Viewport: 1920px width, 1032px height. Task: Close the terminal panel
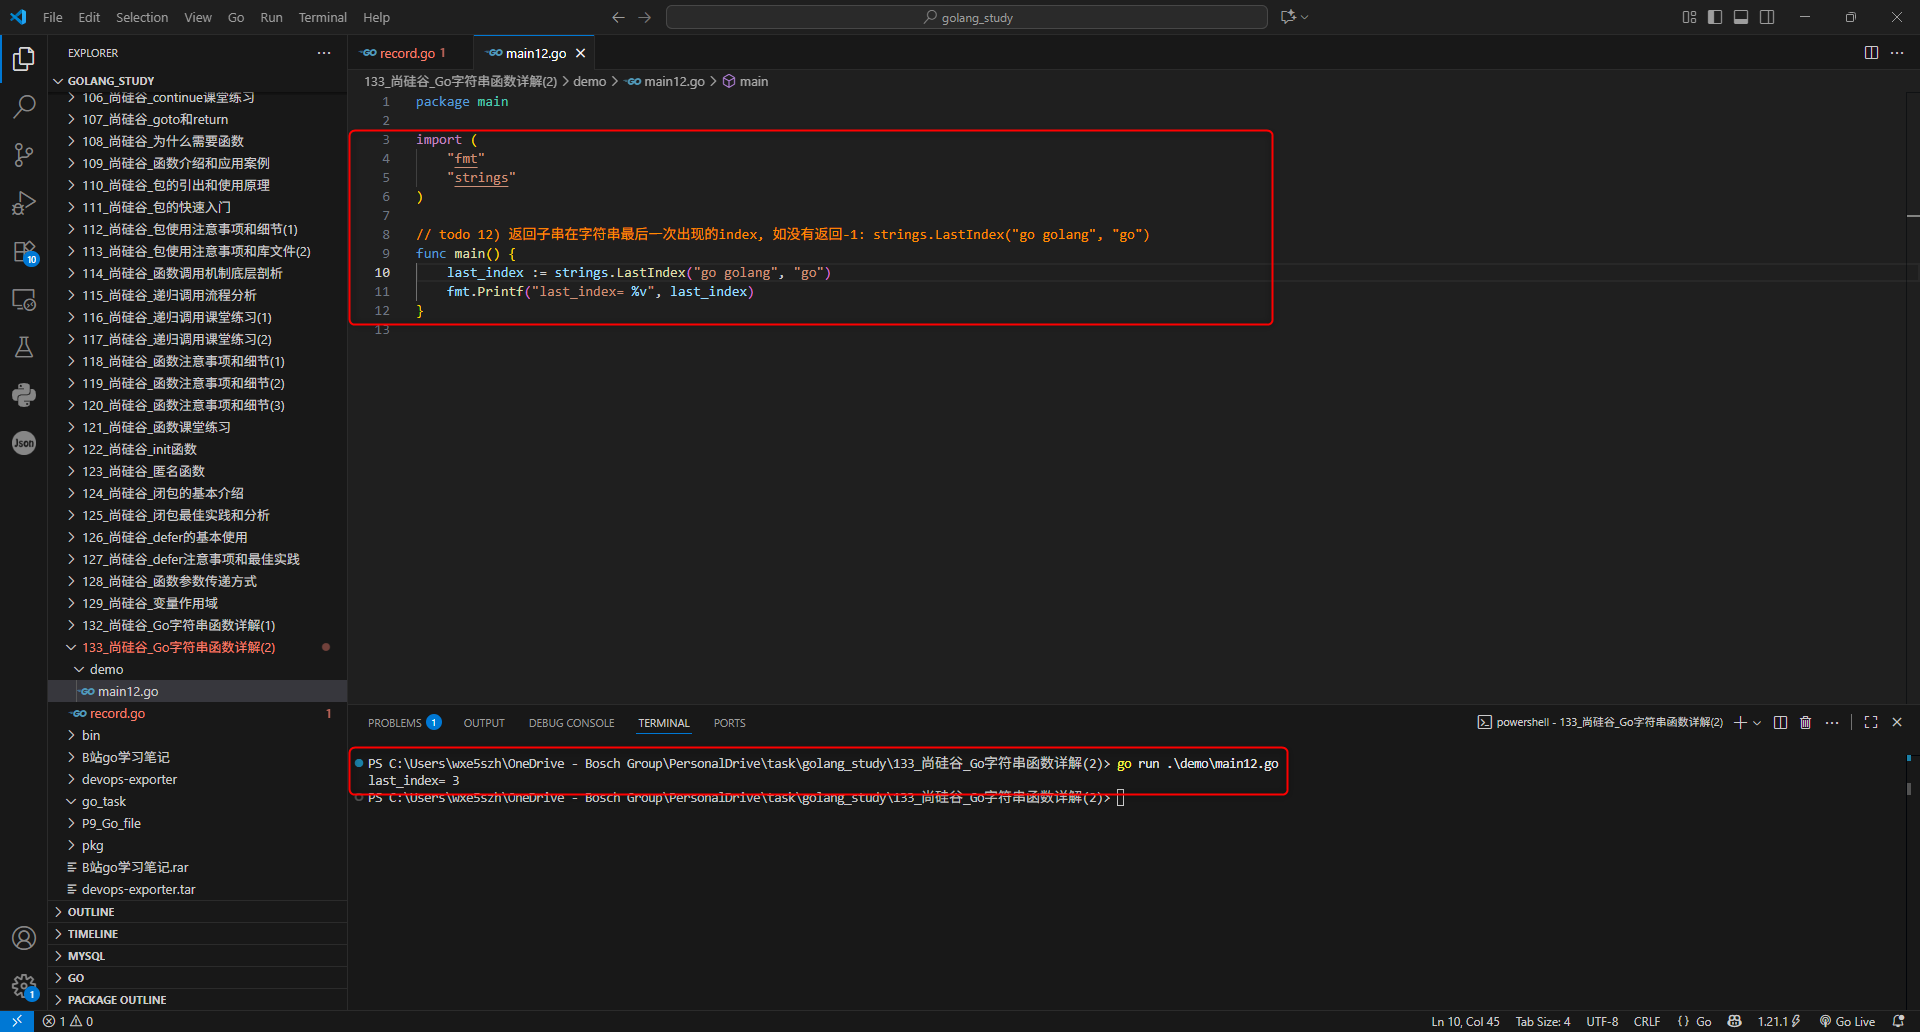tap(1897, 722)
